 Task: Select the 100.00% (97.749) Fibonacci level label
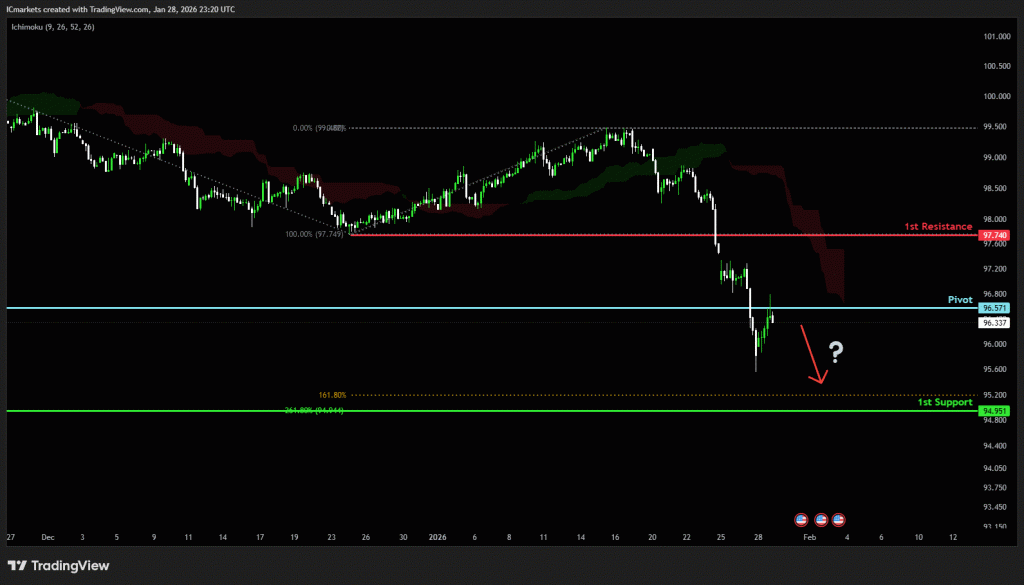tap(314, 233)
